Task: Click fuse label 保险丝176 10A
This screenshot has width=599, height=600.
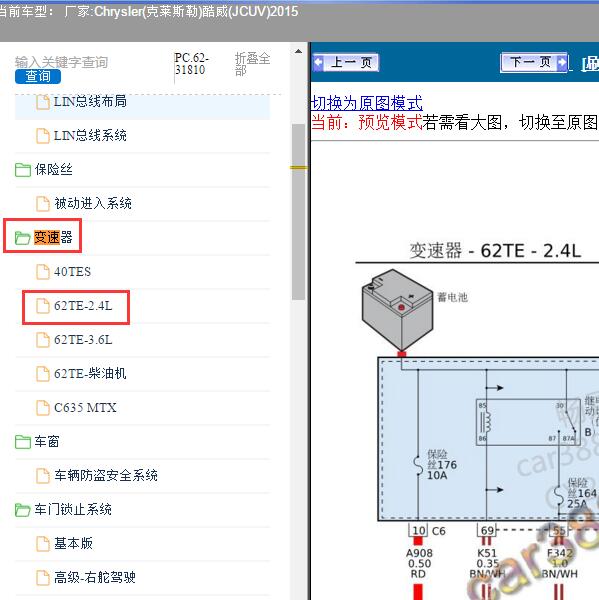Action: point(442,465)
